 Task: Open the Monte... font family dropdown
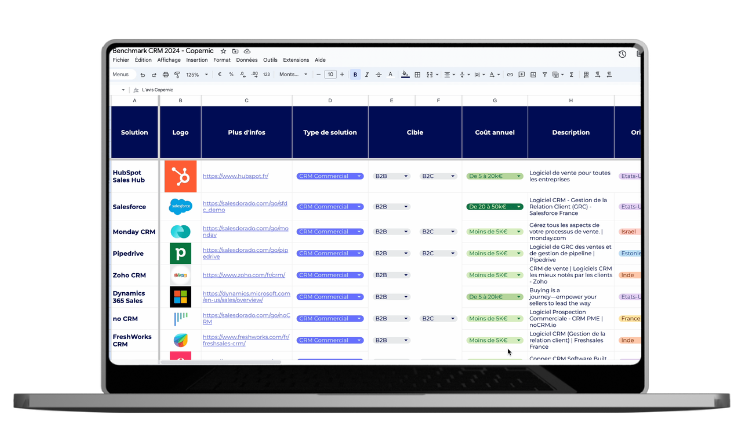[x=293, y=75]
